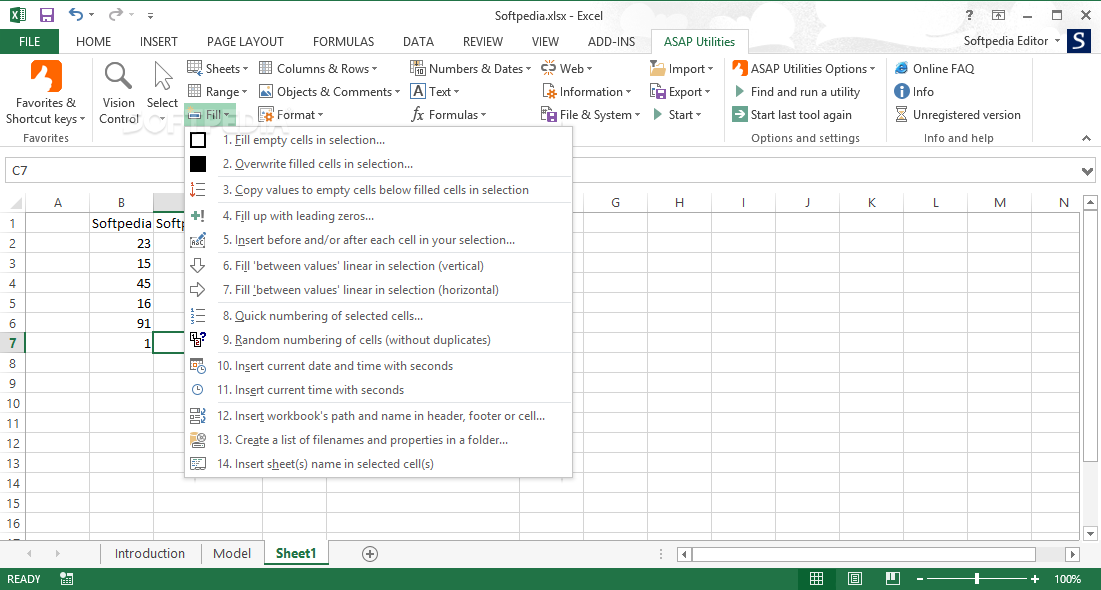Switch to Page Break Preview icon
This screenshot has height=590, width=1101.
coord(892,579)
